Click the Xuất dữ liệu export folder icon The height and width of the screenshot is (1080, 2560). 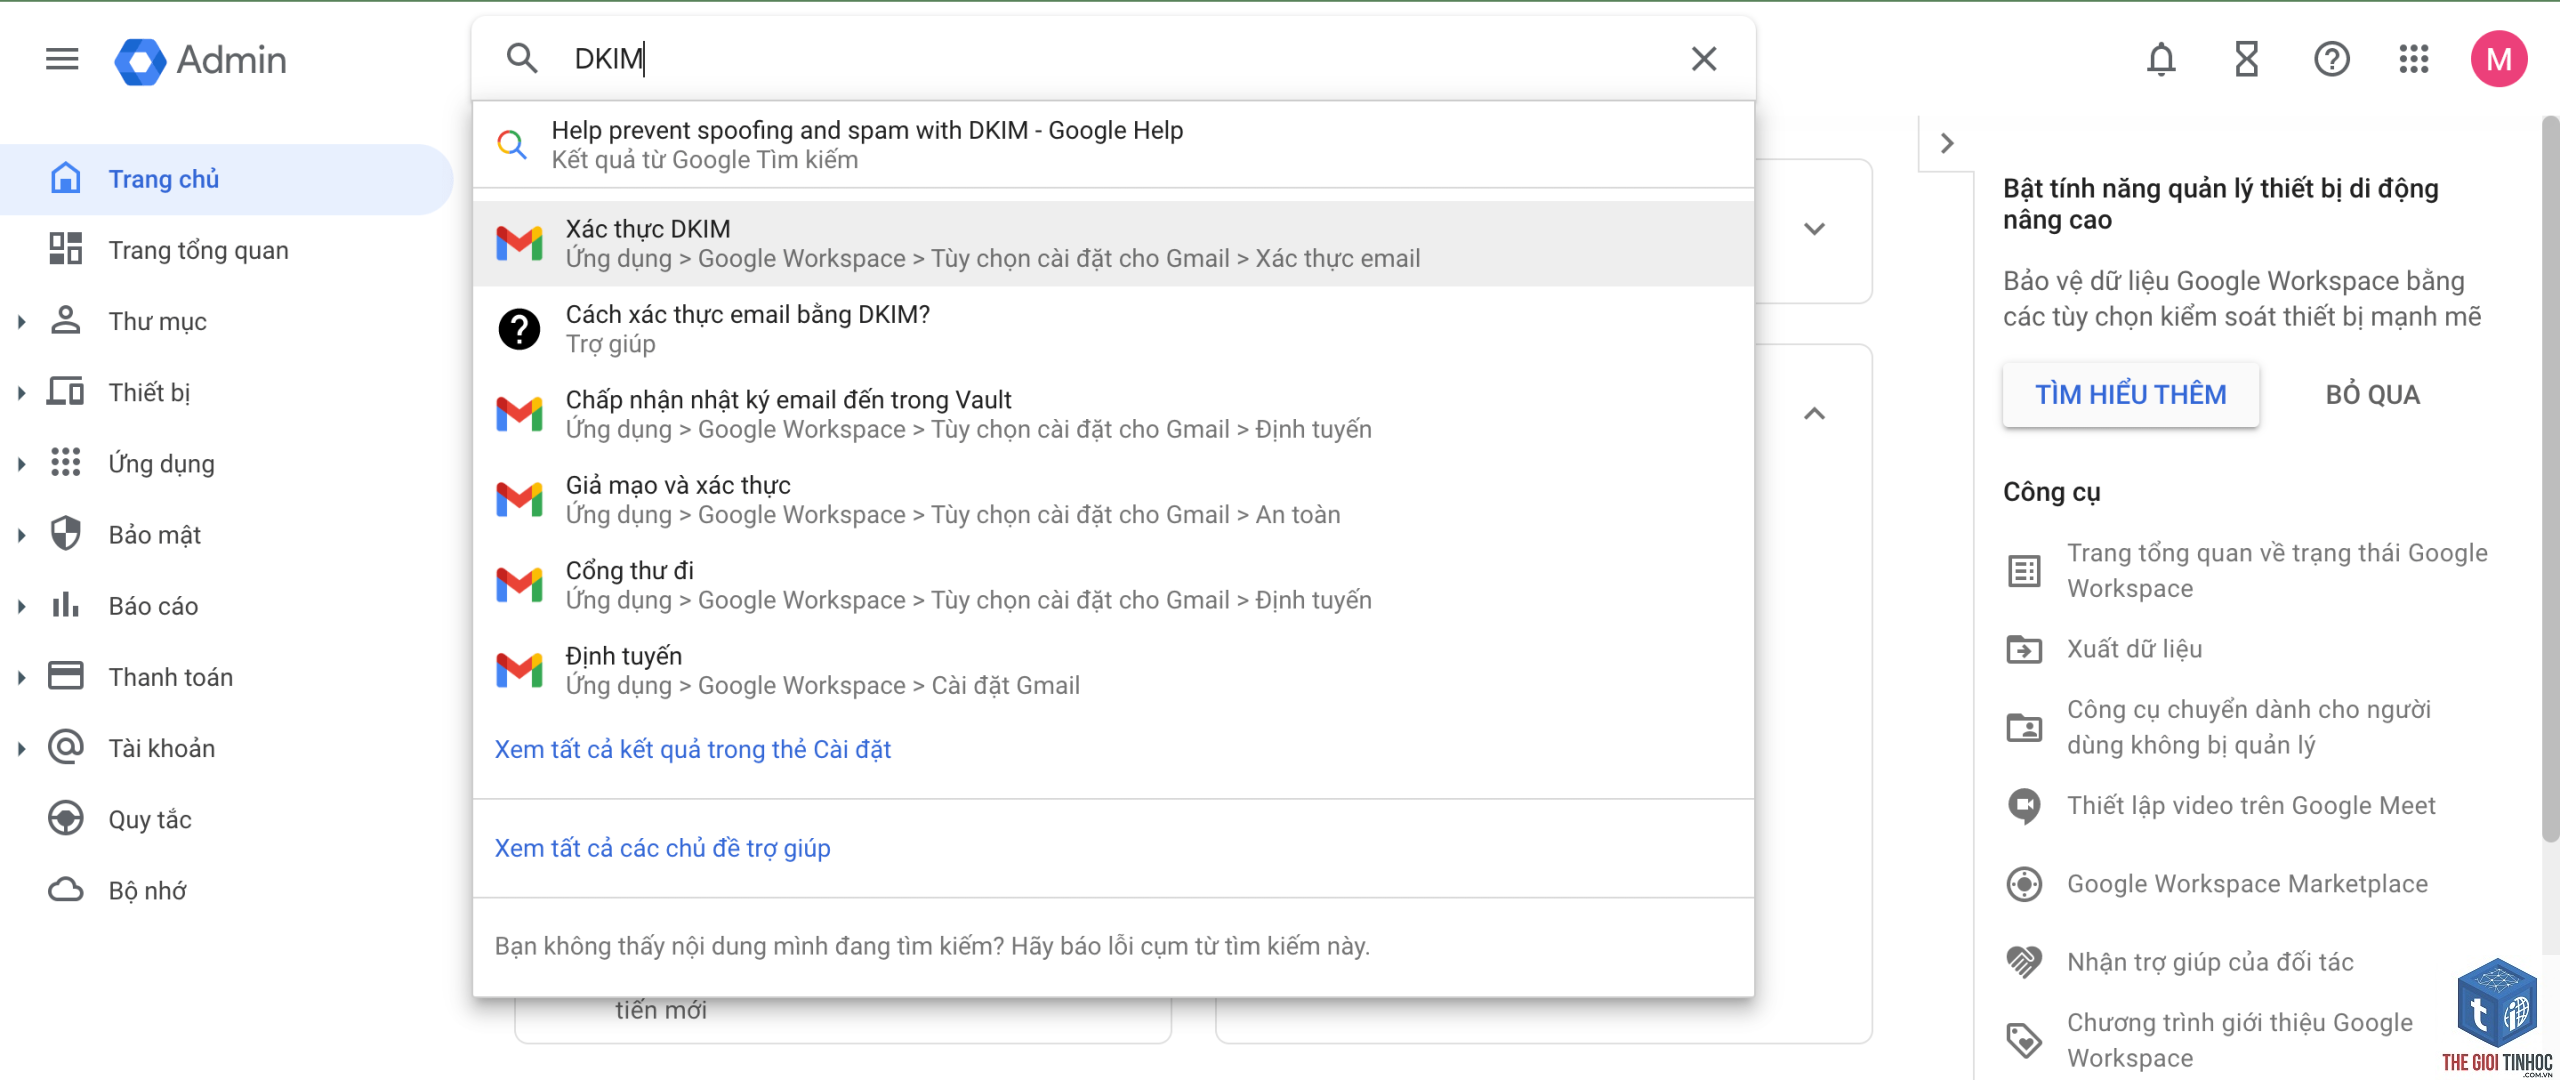(x=2025, y=649)
